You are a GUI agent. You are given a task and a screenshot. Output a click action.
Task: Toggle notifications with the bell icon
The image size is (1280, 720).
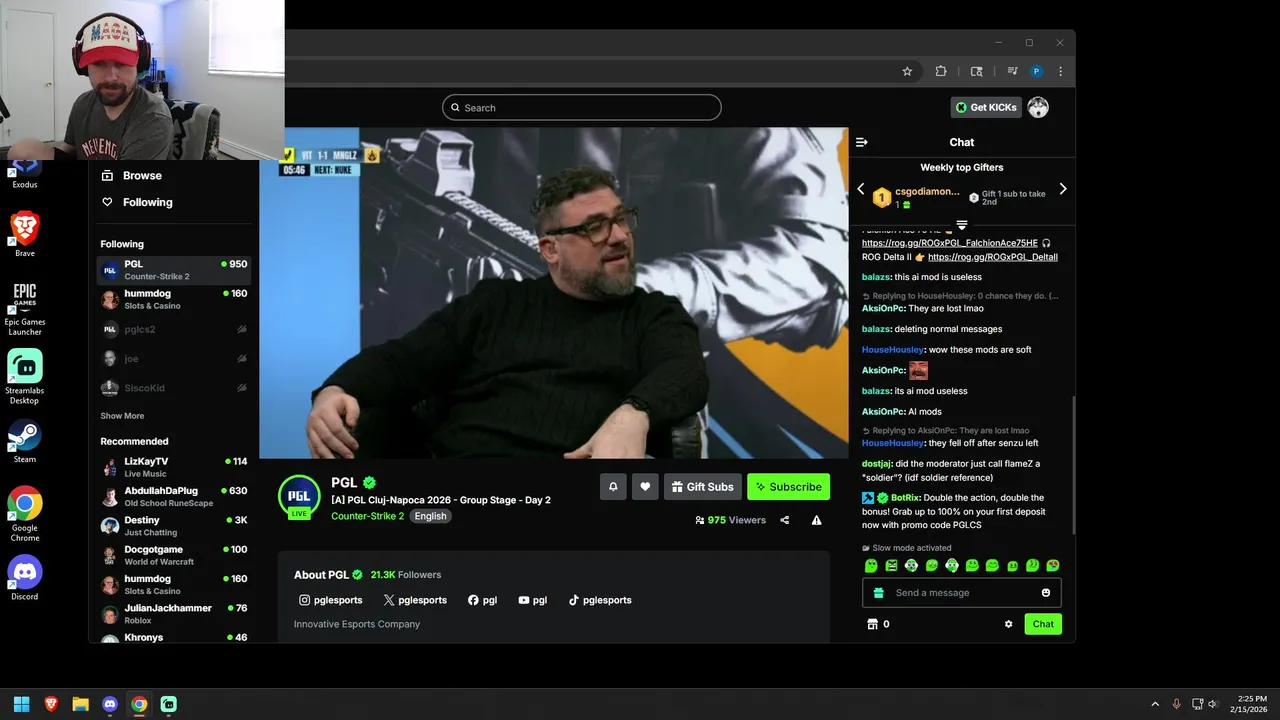[x=613, y=487]
